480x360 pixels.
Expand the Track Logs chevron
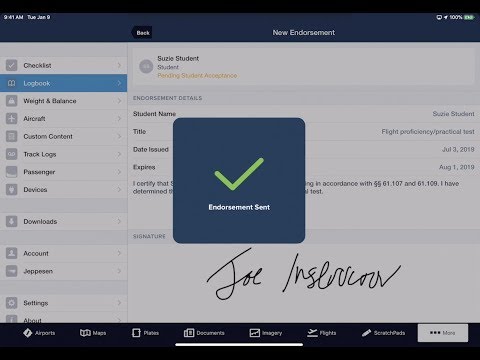pyautogui.click(x=119, y=154)
